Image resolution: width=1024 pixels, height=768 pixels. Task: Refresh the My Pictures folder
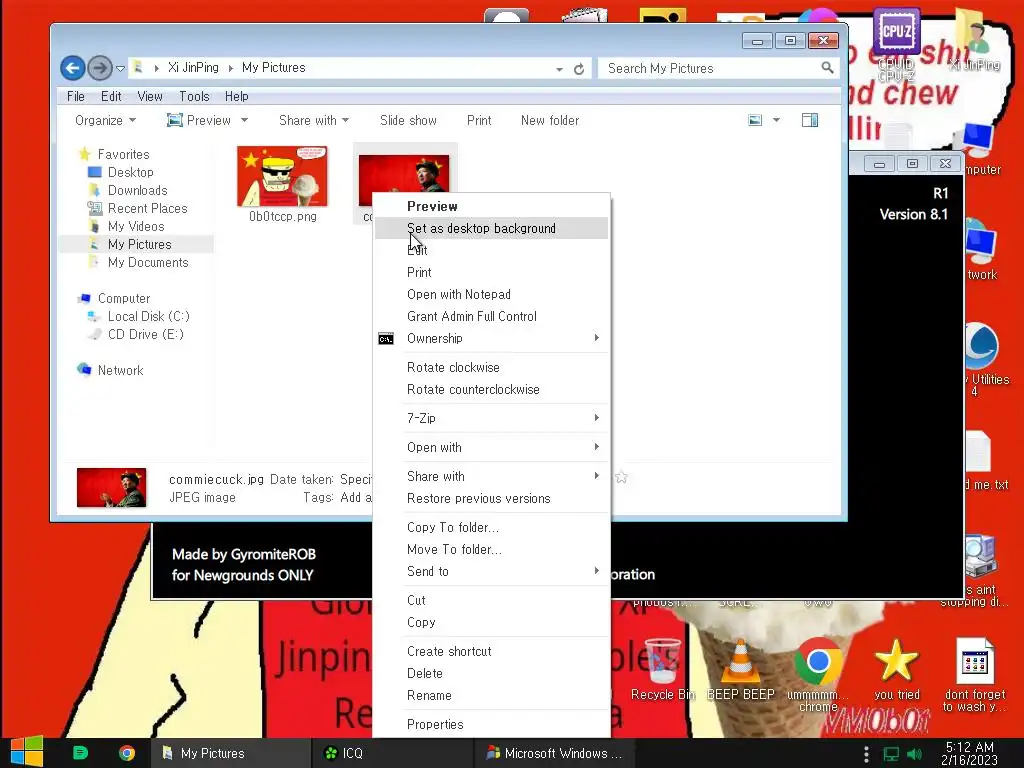(x=579, y=69)
